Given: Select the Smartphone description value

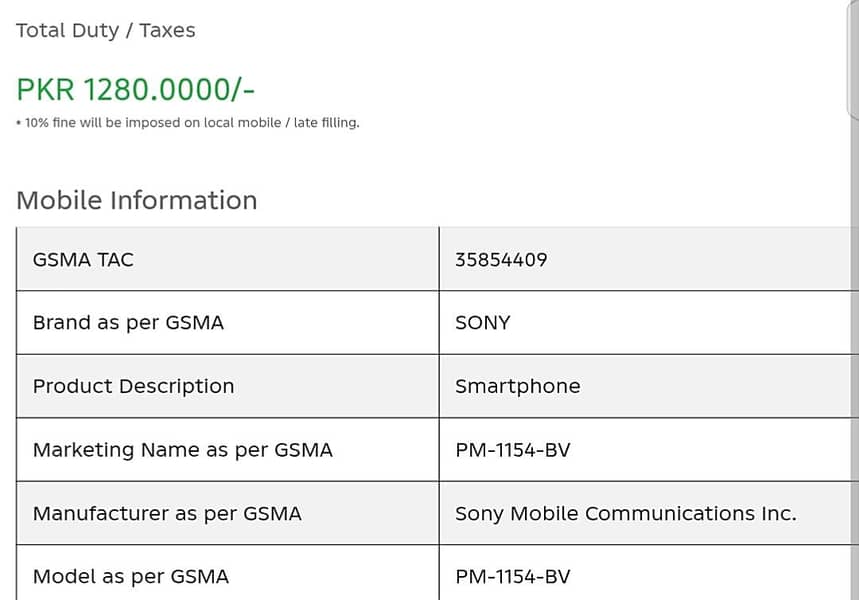Looking at the screenshot, I should 518,387.
